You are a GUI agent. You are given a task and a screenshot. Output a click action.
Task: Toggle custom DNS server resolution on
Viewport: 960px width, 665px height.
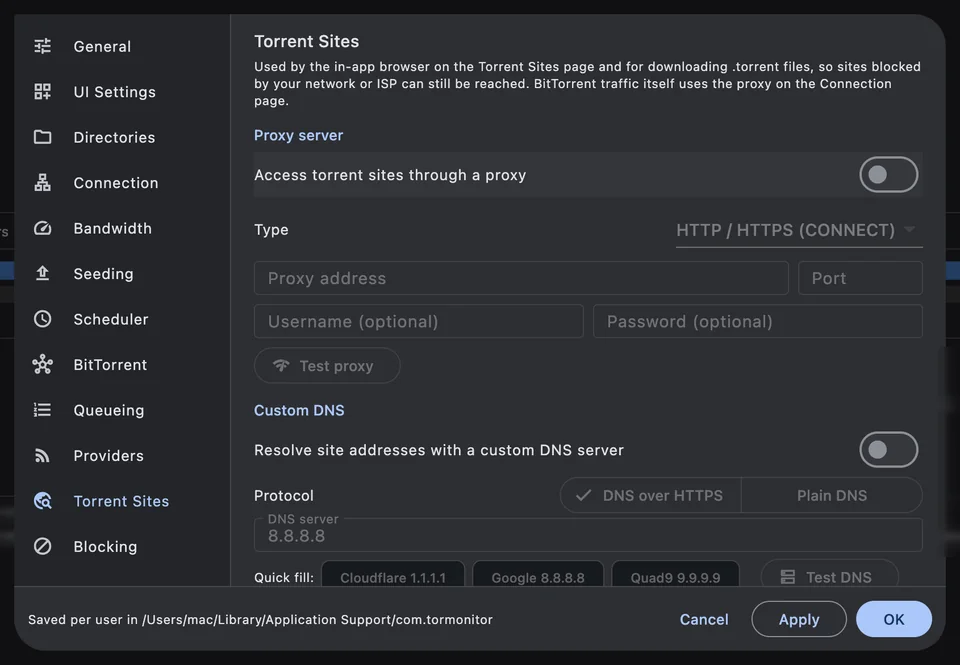[x=888, y=449]
